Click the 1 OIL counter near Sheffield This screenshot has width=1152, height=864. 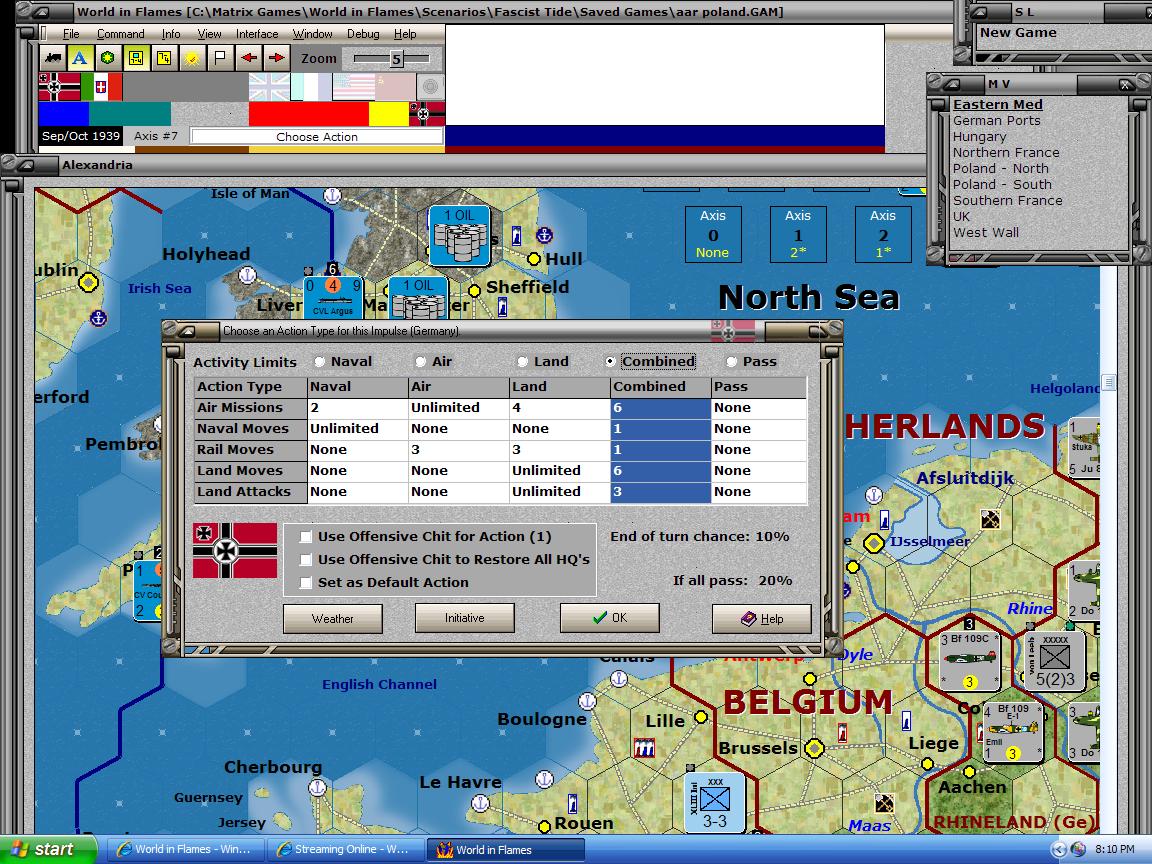click(x=418, y=298)
